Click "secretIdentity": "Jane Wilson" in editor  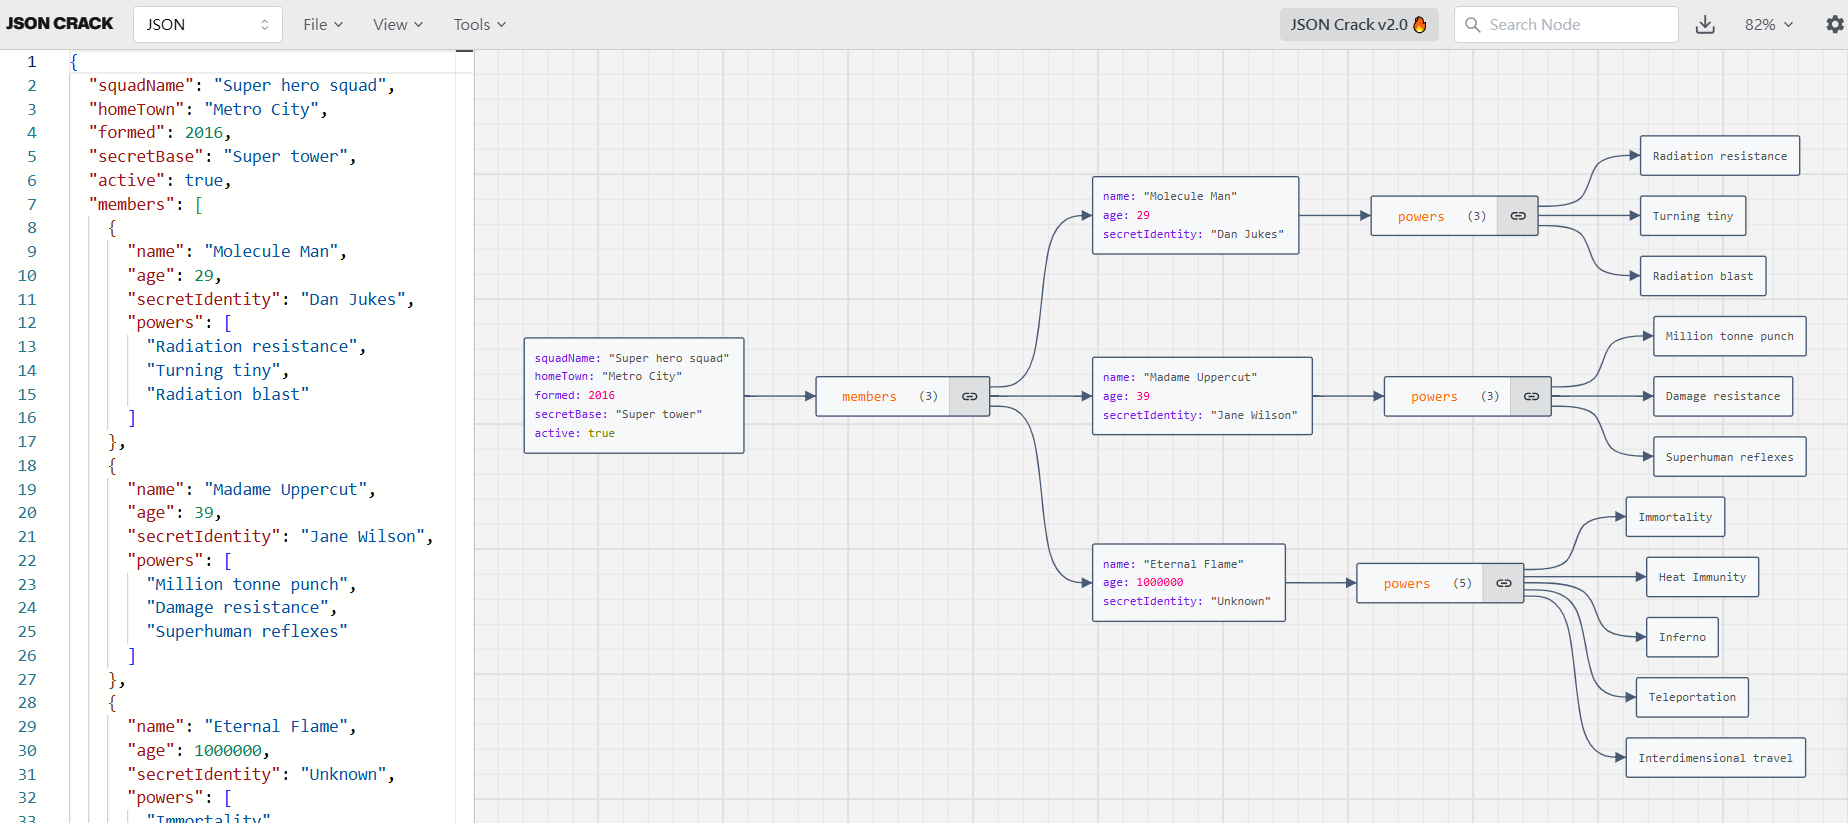click(280, 536)
